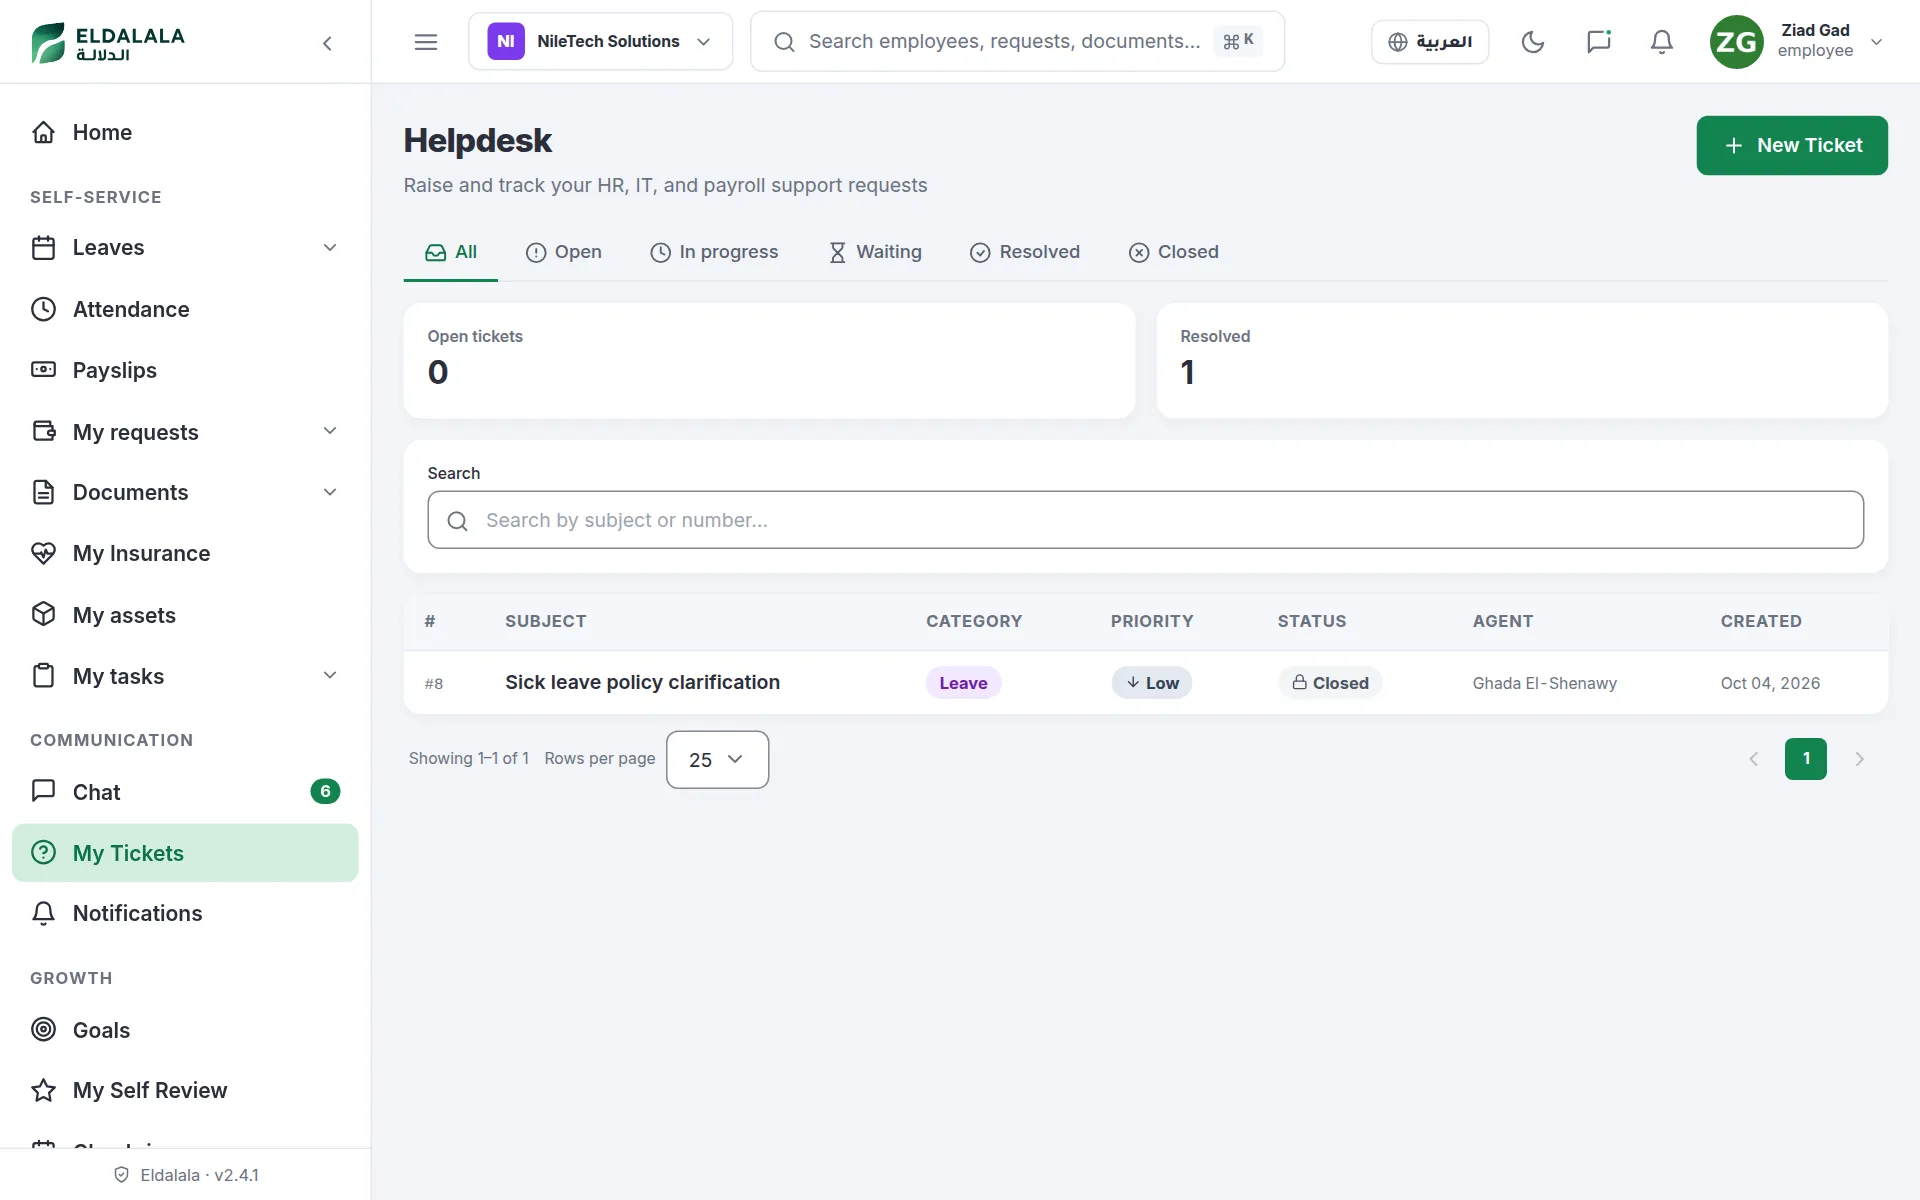Viewport: 1920px width, 1200px height.
Task: Open Notifications in the sidebar
Action: 185,913
